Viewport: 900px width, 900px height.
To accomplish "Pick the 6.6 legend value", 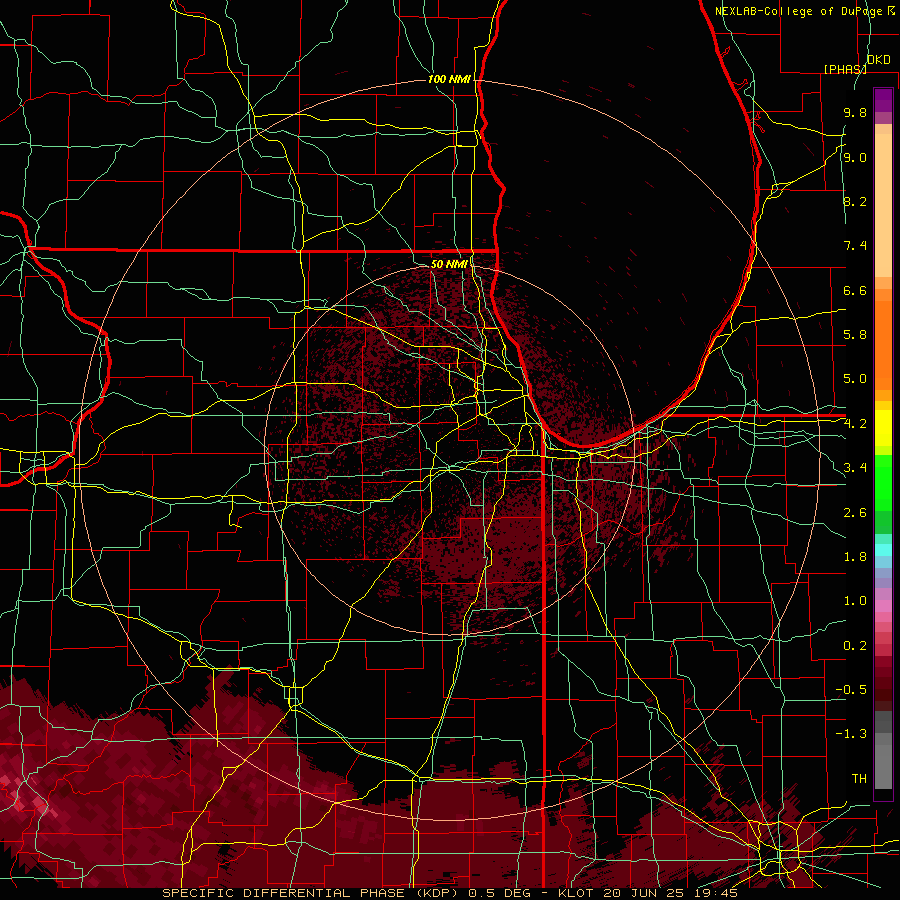I will (x=855, y=290).
